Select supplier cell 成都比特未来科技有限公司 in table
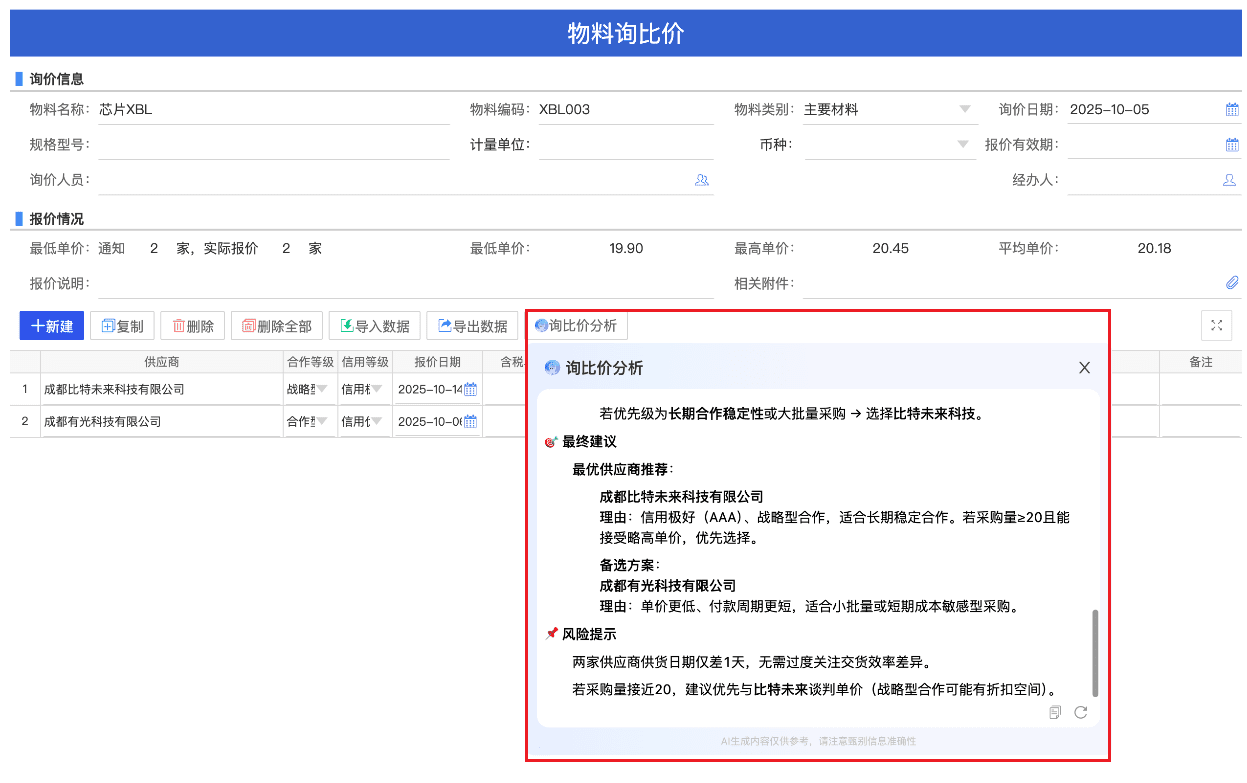1247x783 pixels. (162, 390)
